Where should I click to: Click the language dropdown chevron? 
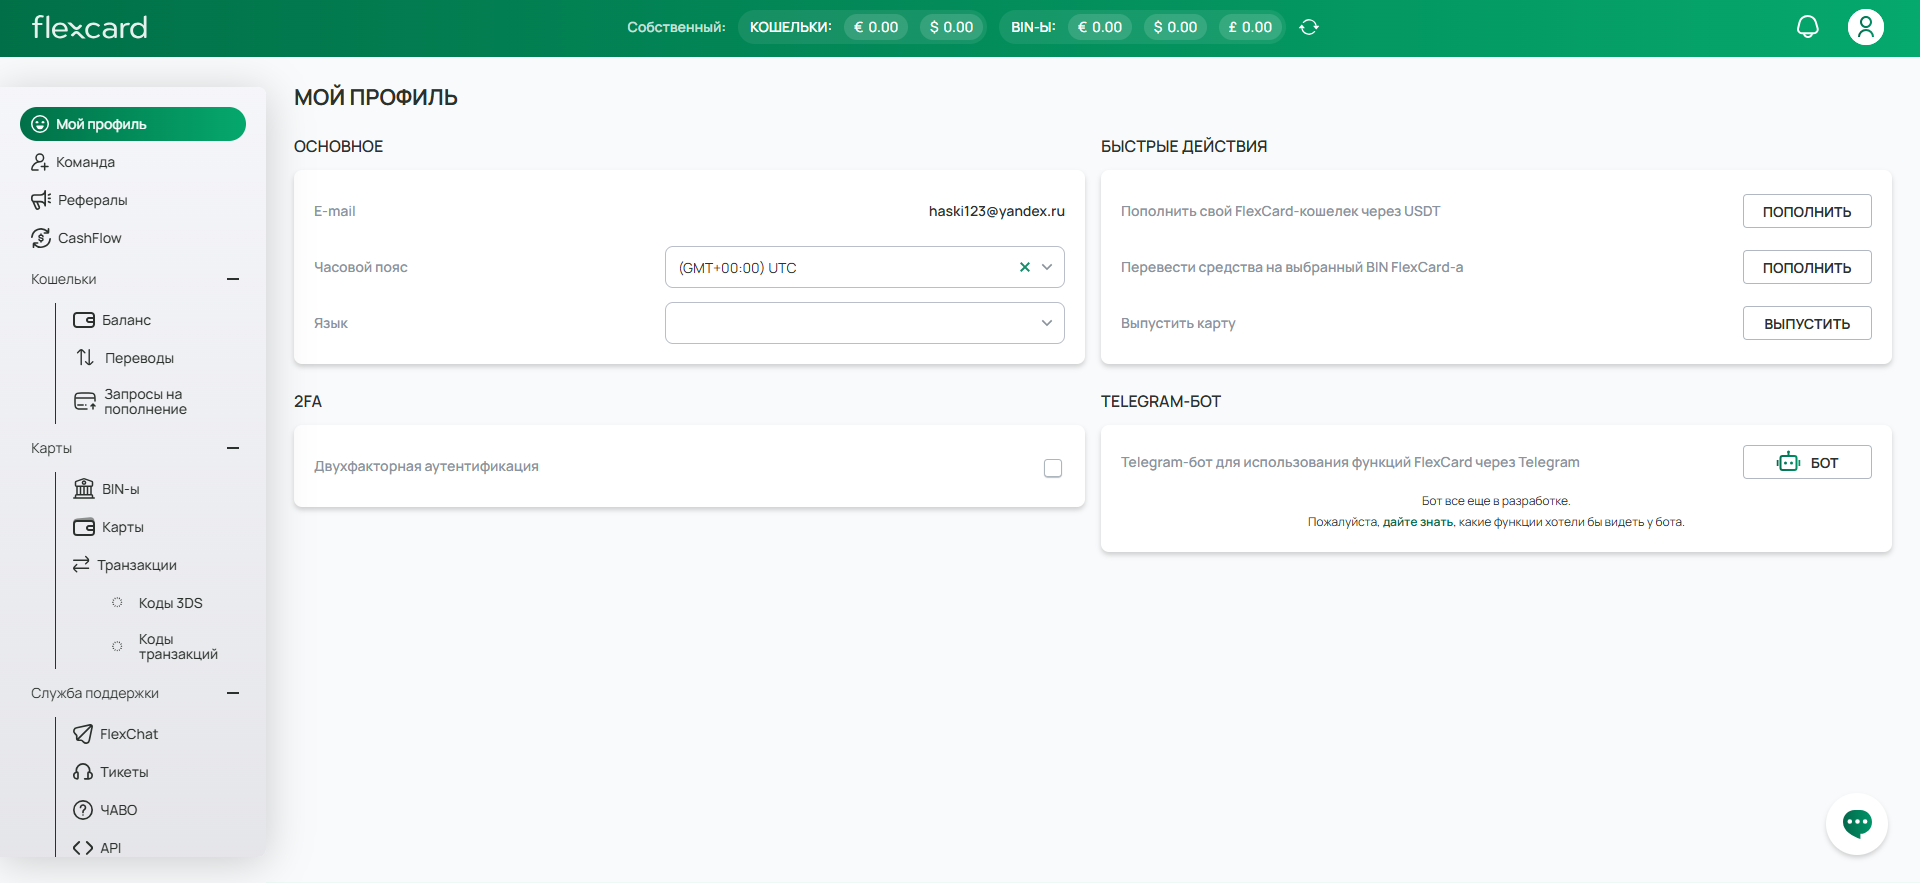(x=1047, y=323)
